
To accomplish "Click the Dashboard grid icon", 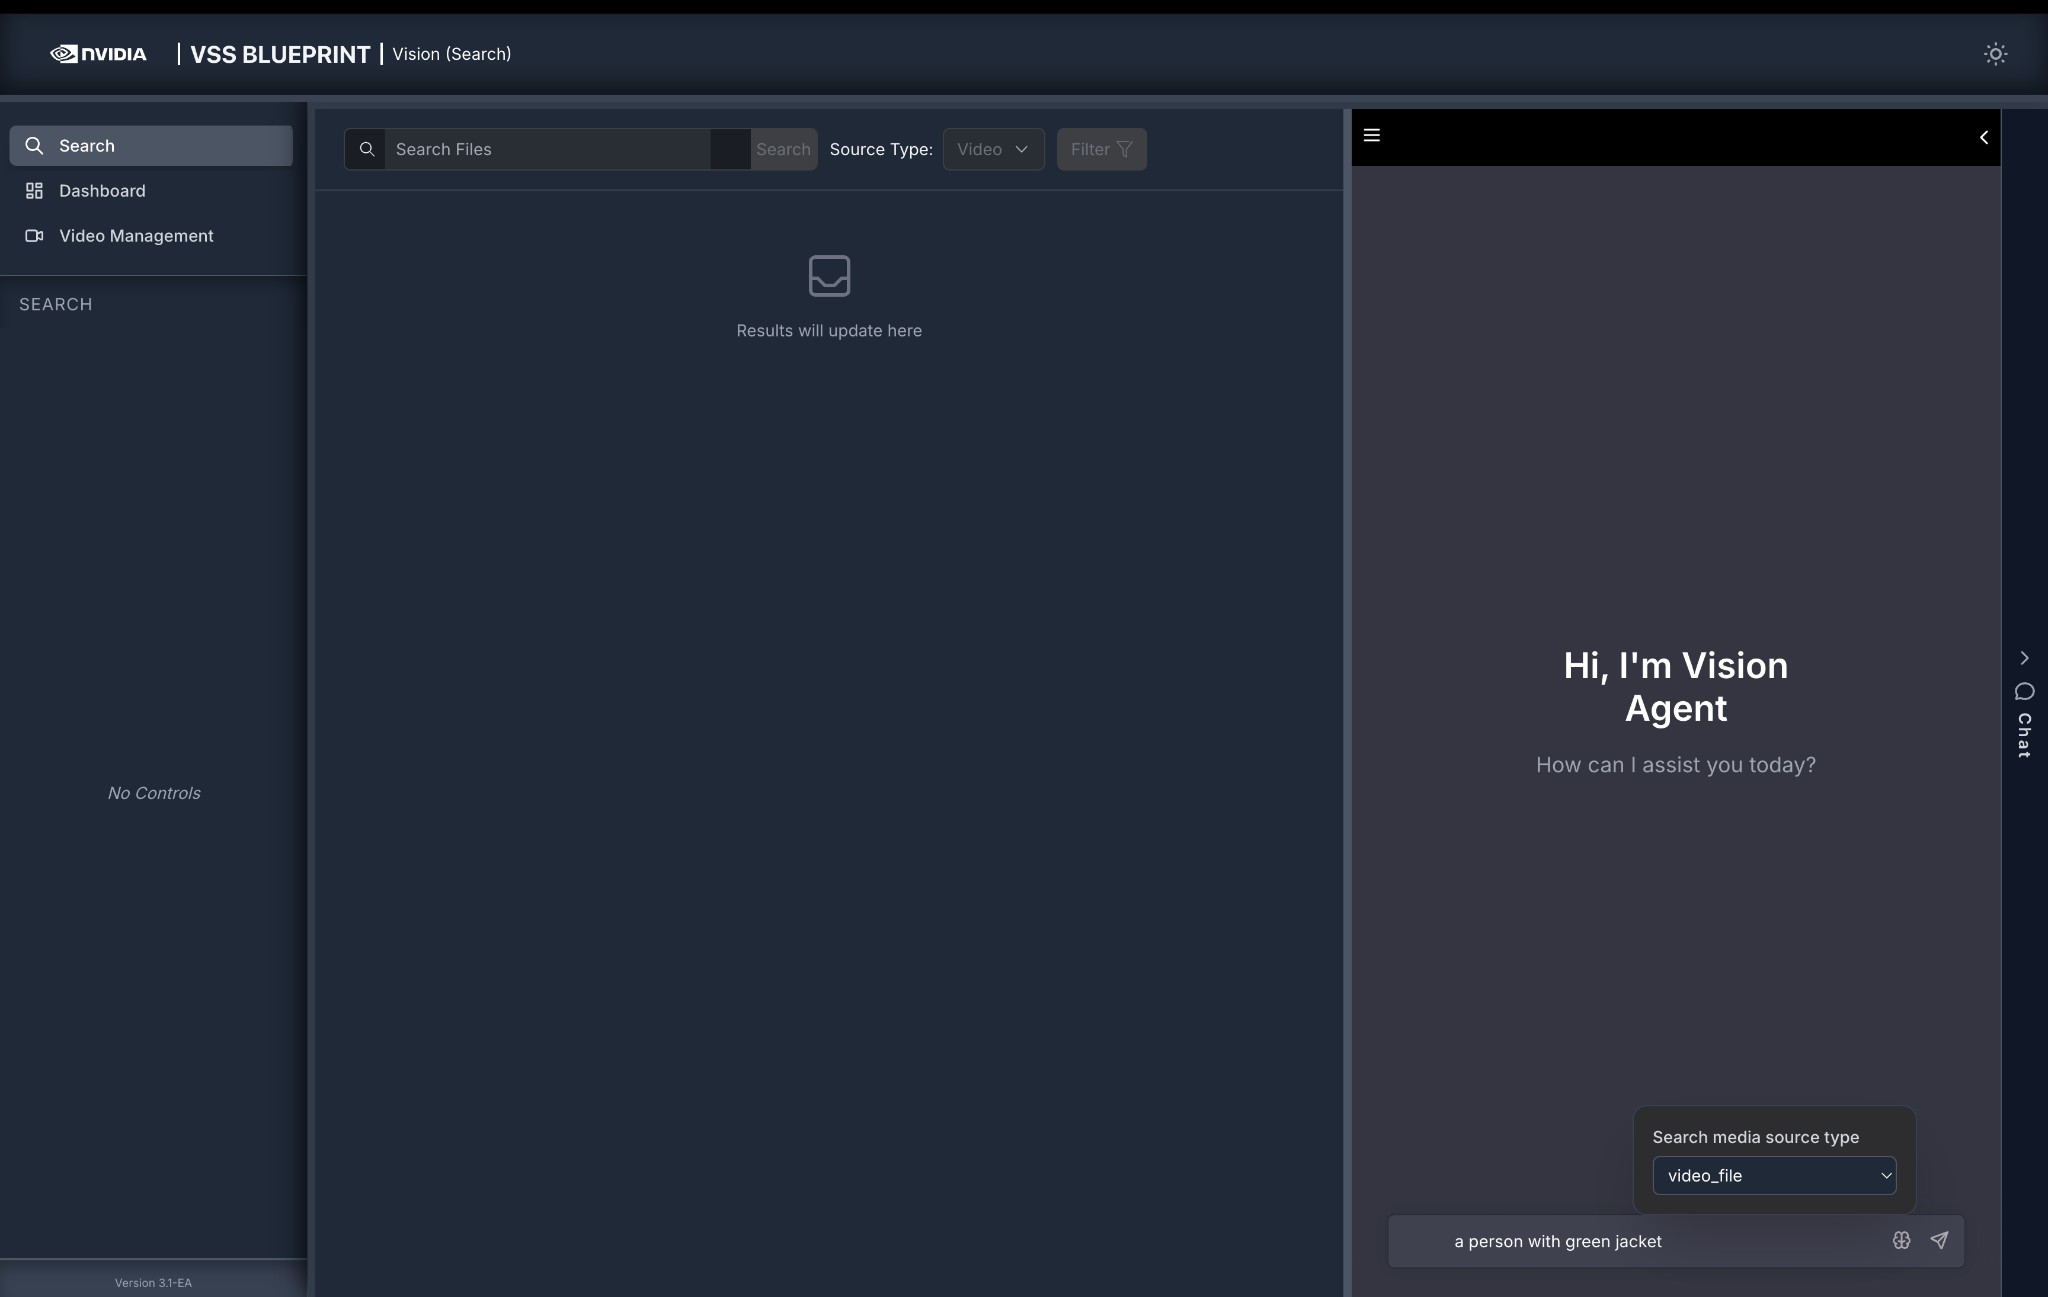I will [x=34, y=191].
